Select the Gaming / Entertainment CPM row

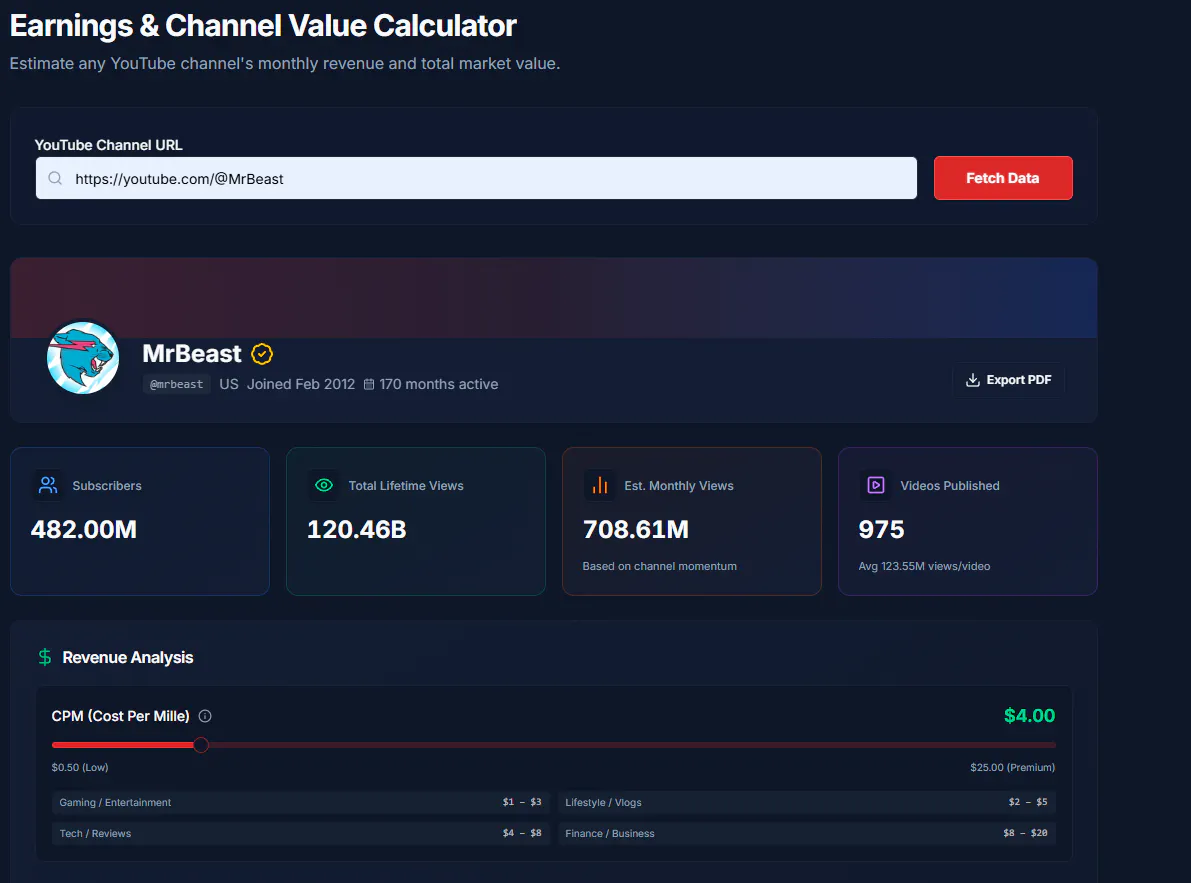[300, 803]
